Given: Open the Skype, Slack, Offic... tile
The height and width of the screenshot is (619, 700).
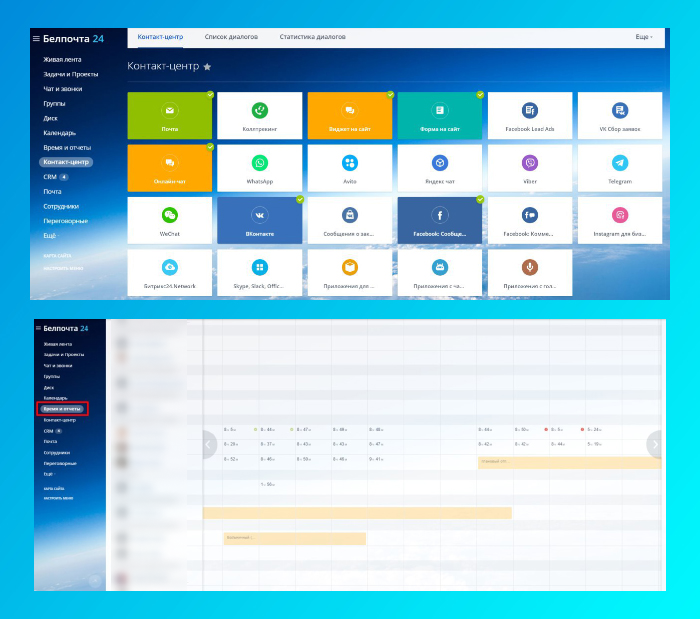Looking at the screenshot, I should [x=259, y=273].
